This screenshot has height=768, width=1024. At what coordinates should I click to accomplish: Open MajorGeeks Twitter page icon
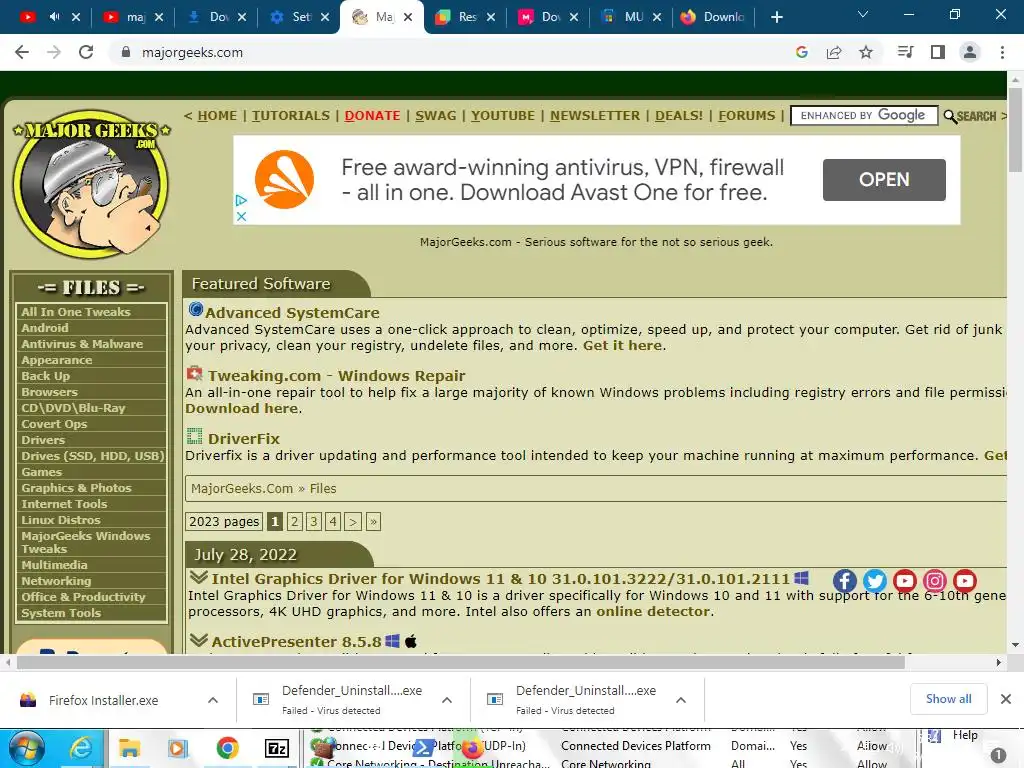(874, 581)
